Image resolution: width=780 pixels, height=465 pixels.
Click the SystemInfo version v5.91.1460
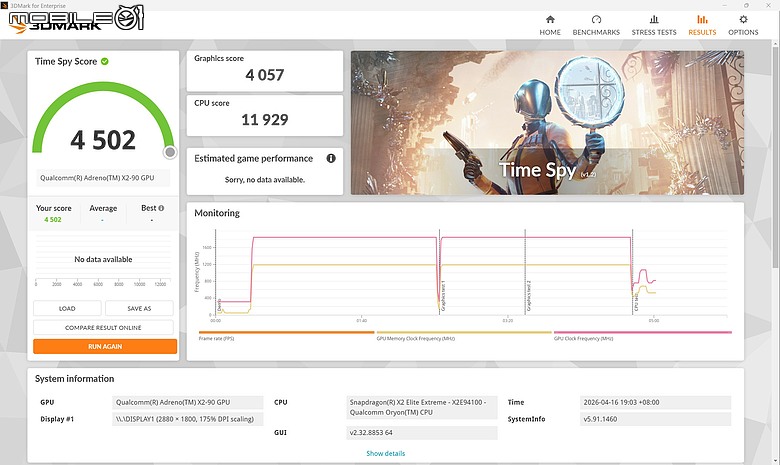click(656, 419)
